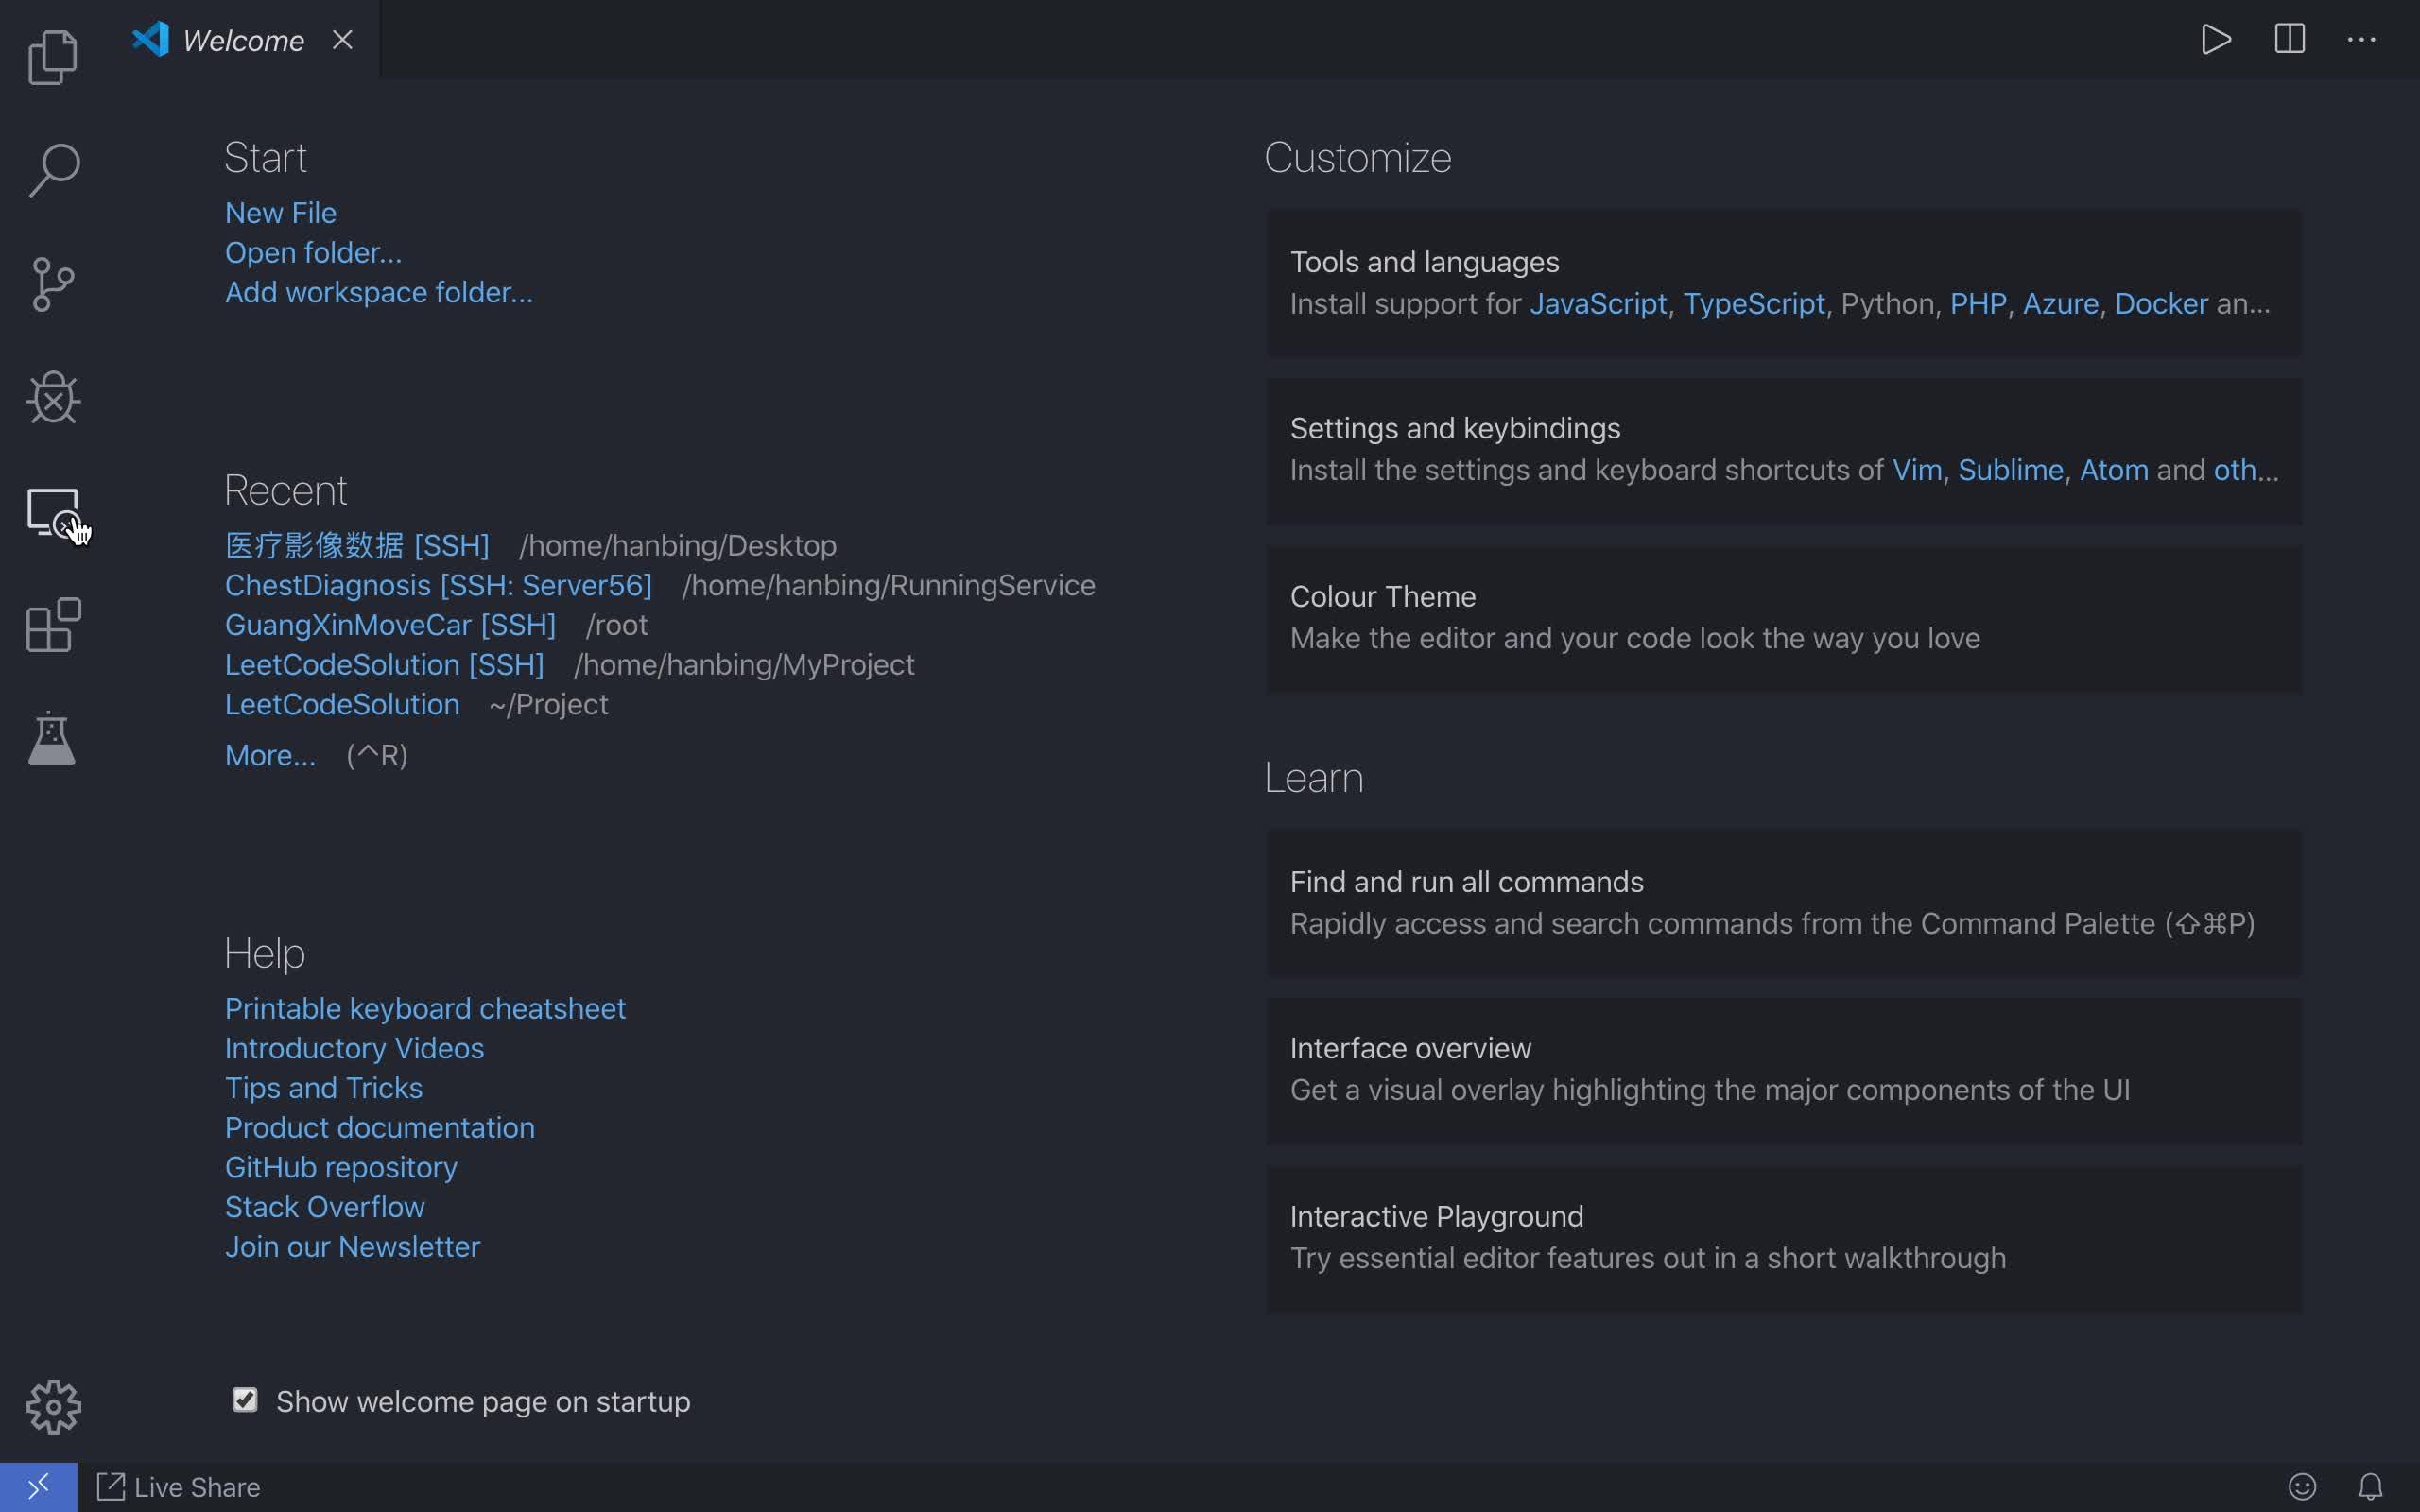Click Add workspace folder... link

(379, 292)
